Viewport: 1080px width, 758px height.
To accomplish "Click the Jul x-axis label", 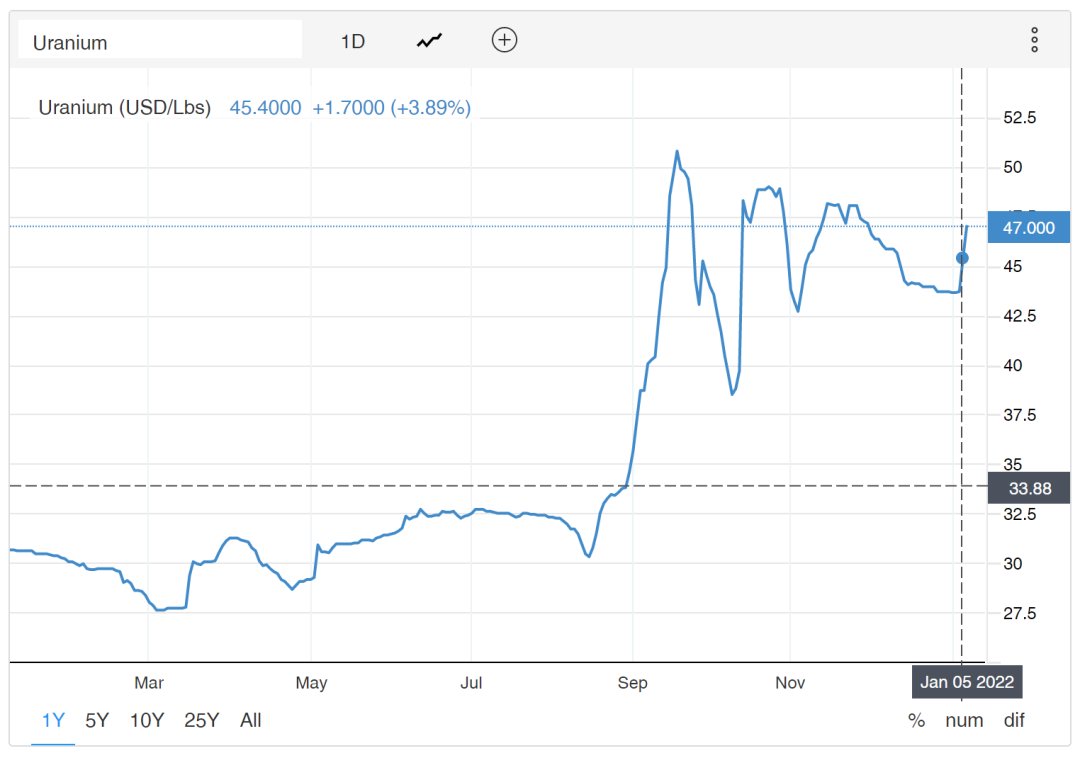I will 471,683.
